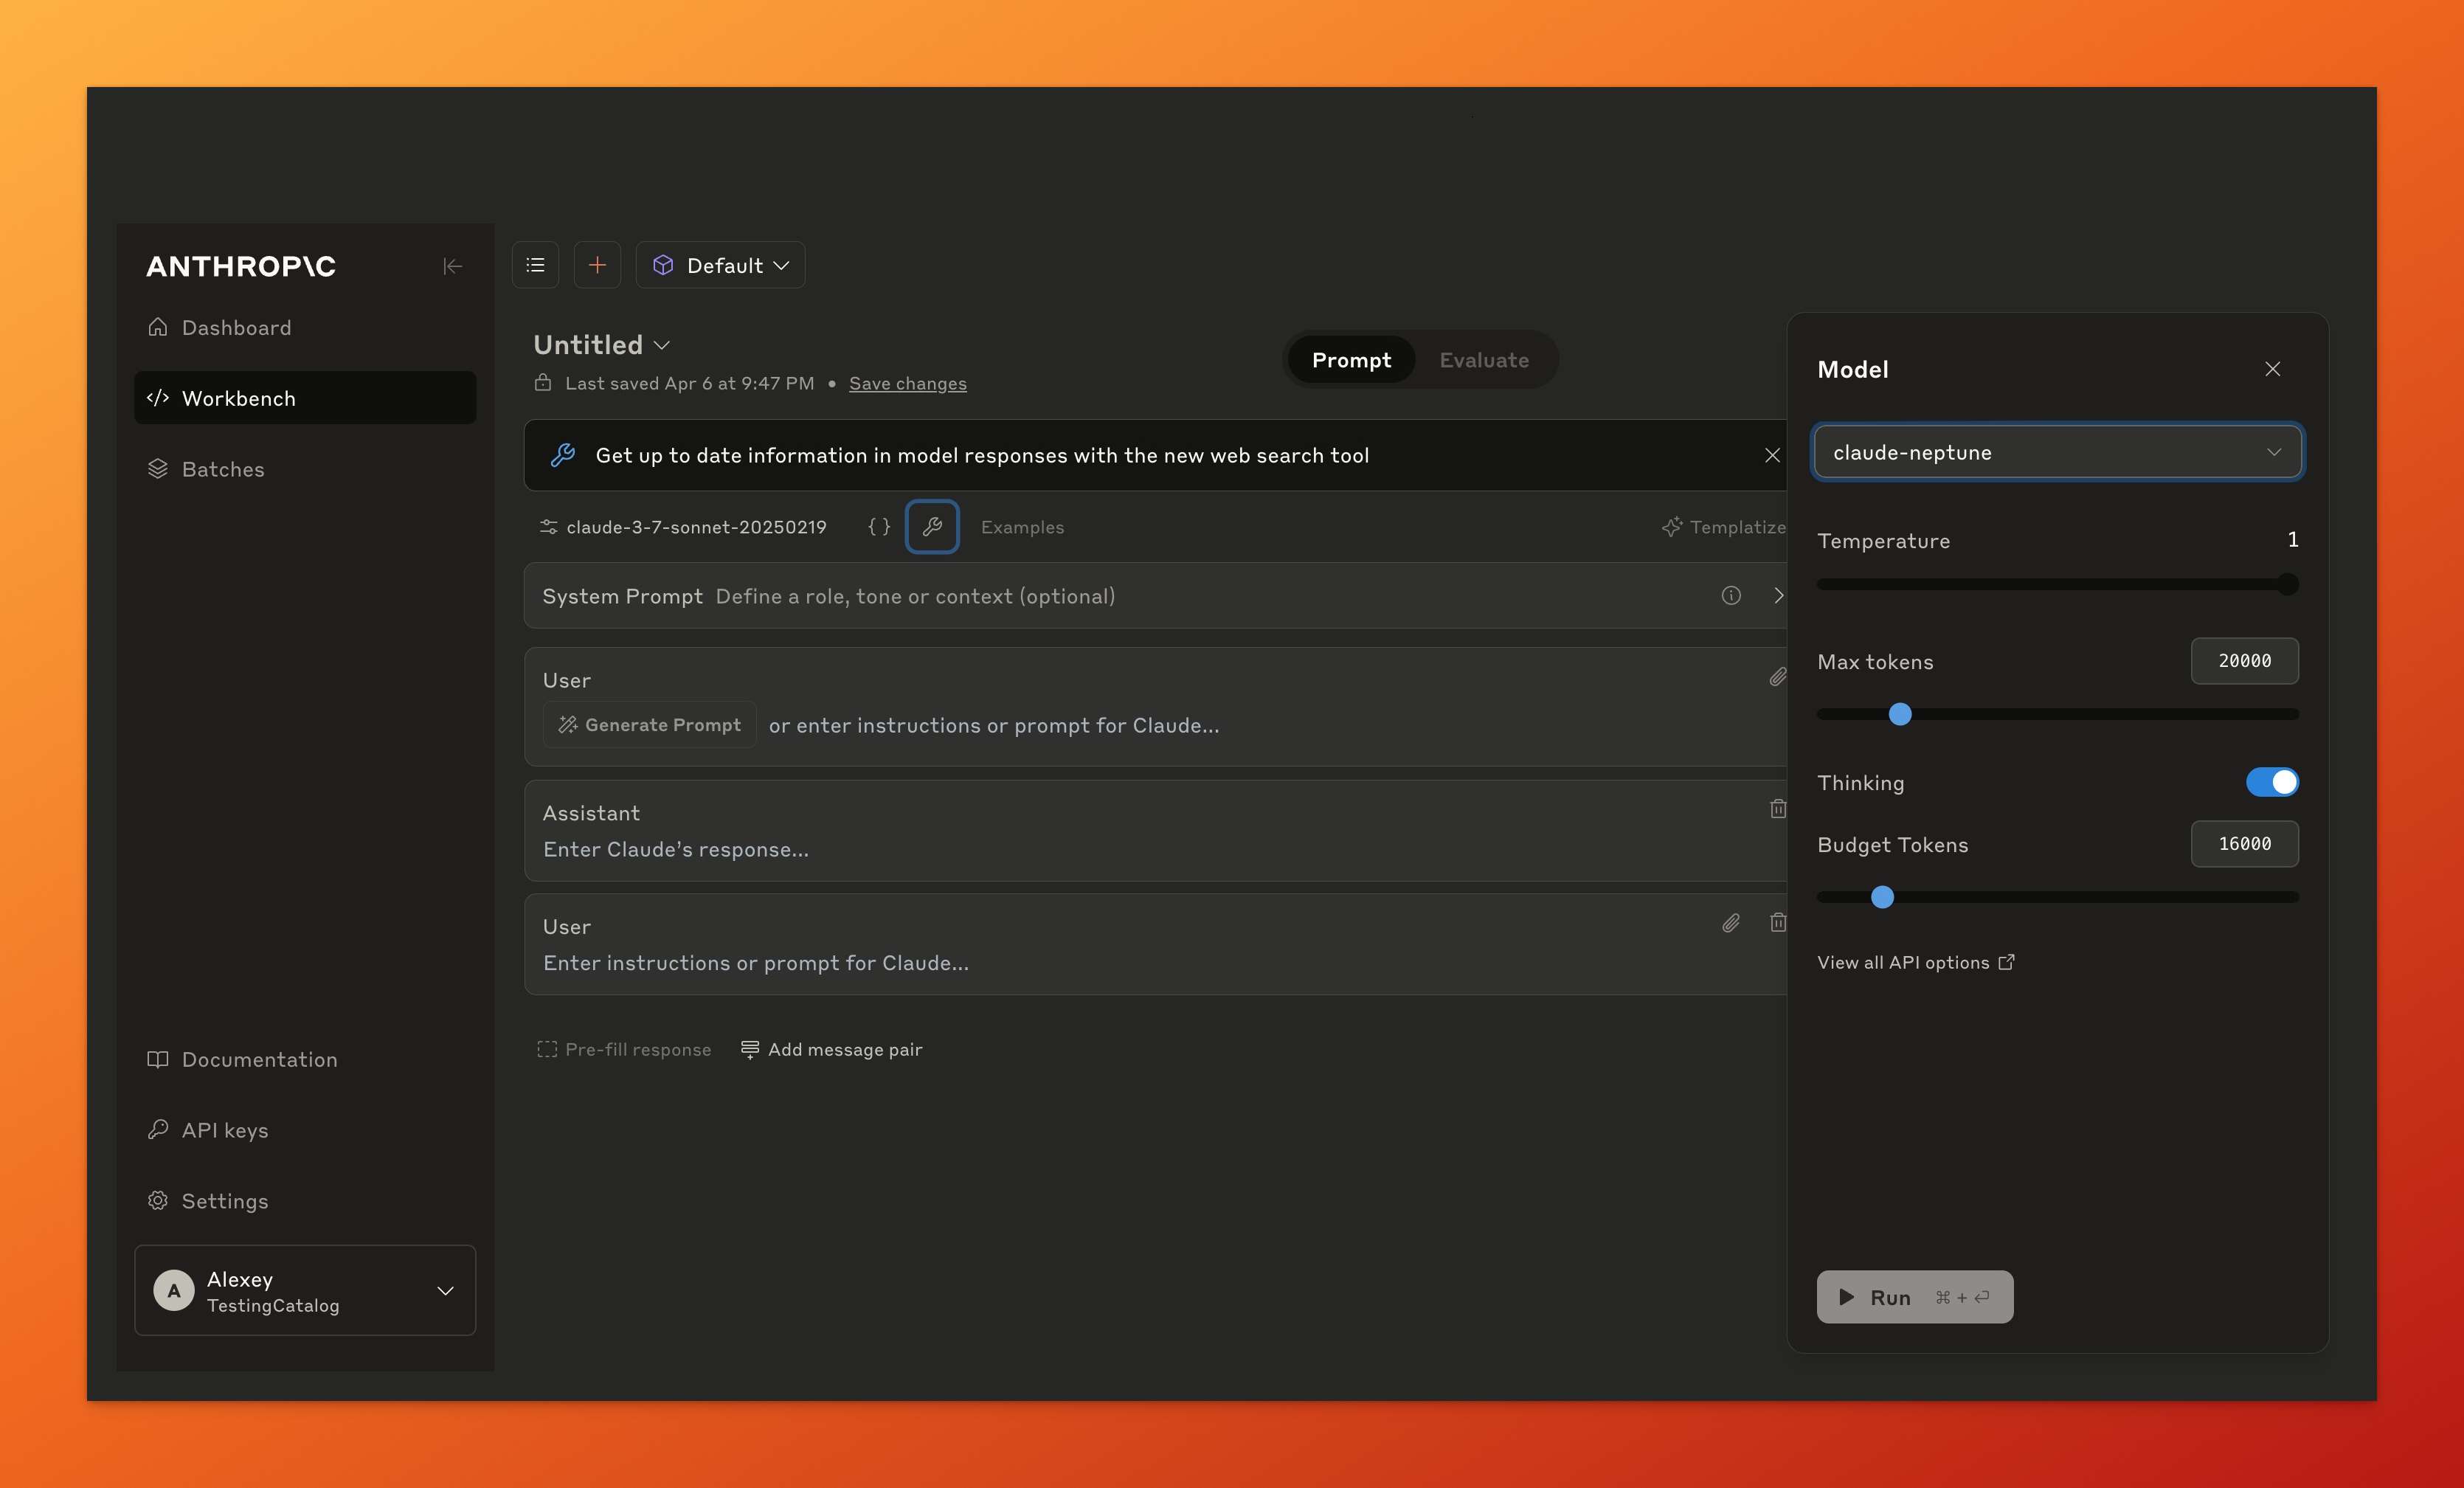Open the prompts list icon

click(x=535, y=265)
